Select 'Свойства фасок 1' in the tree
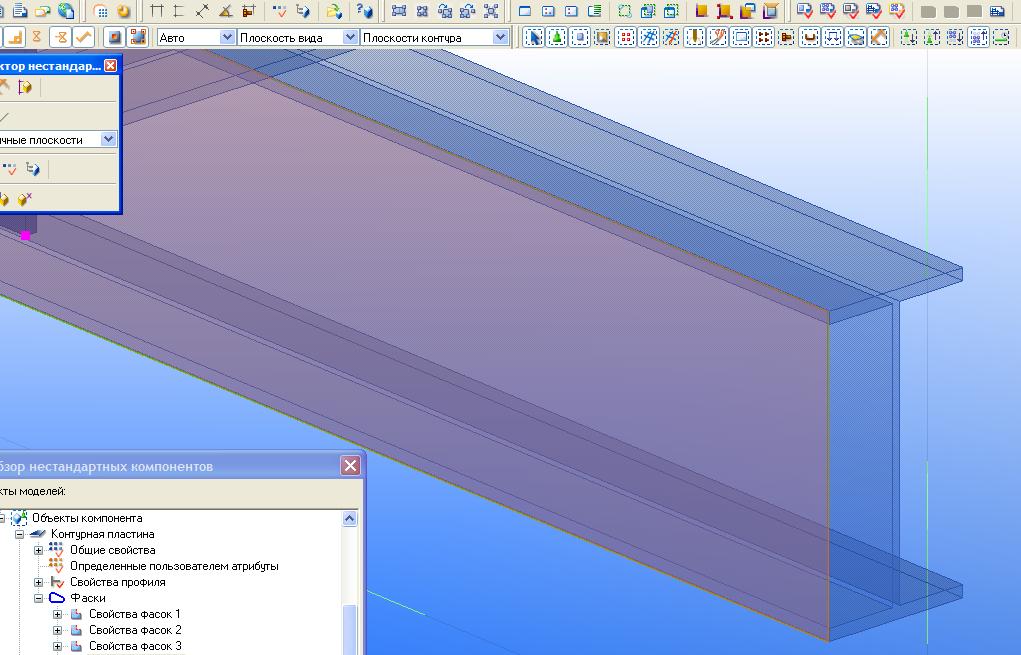 click(x=134, y=614)
